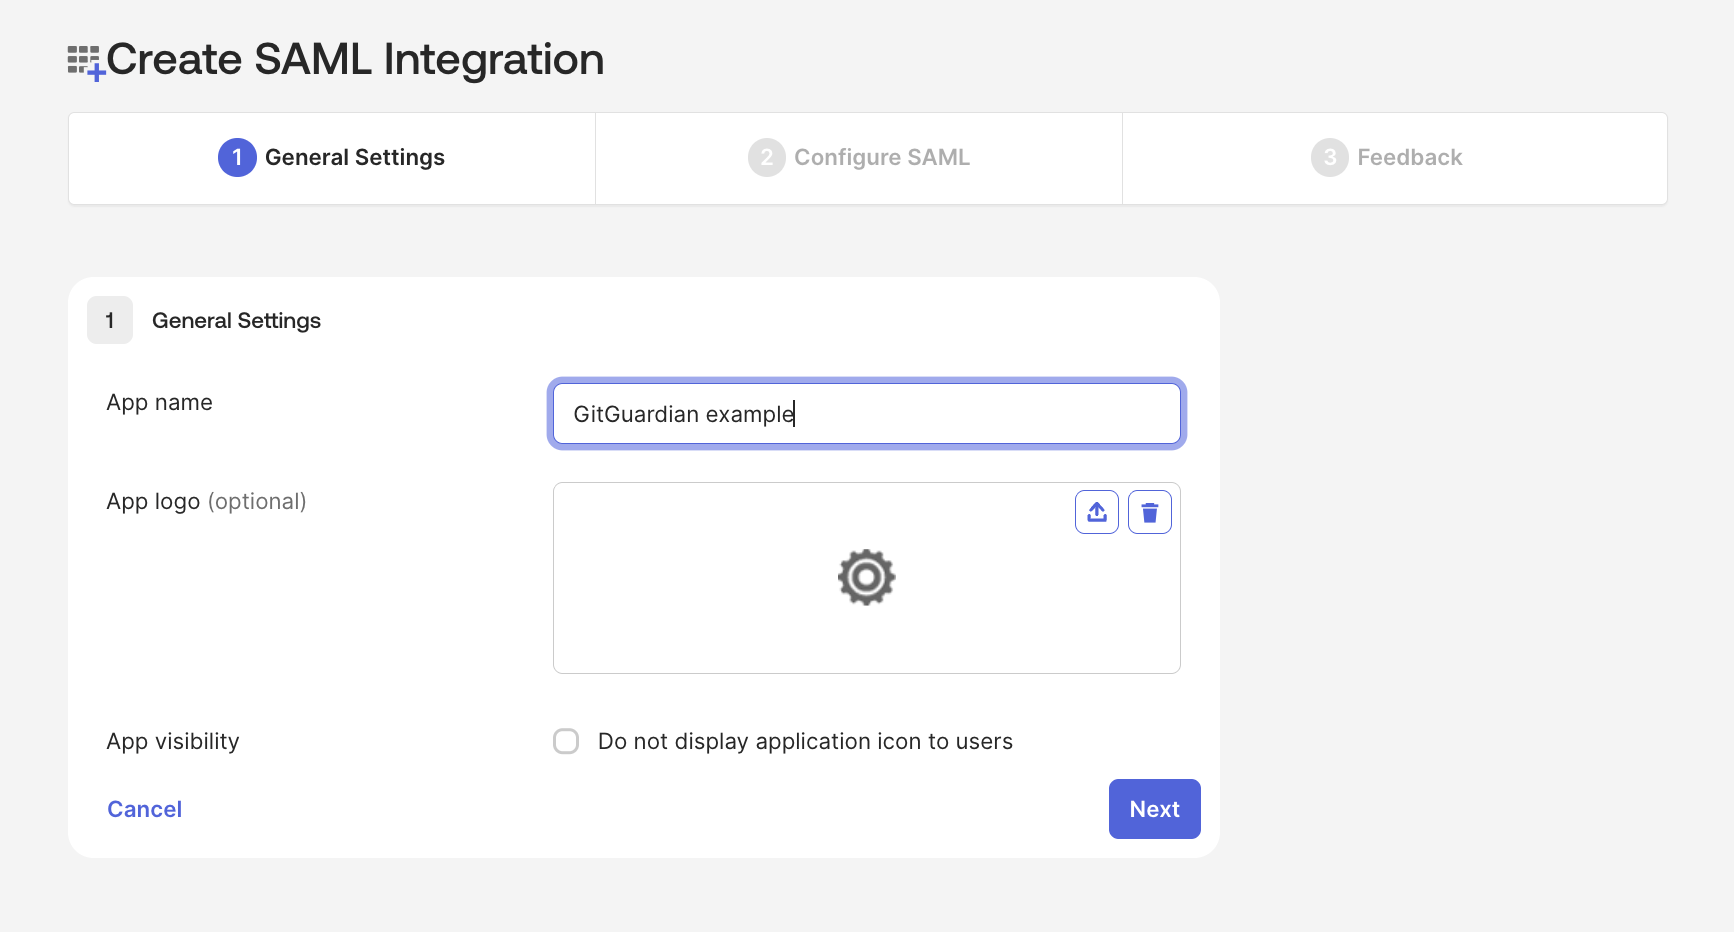Click the grey step 3 circle
This screenshot has width=1734, height=932.
point(1329,157)
